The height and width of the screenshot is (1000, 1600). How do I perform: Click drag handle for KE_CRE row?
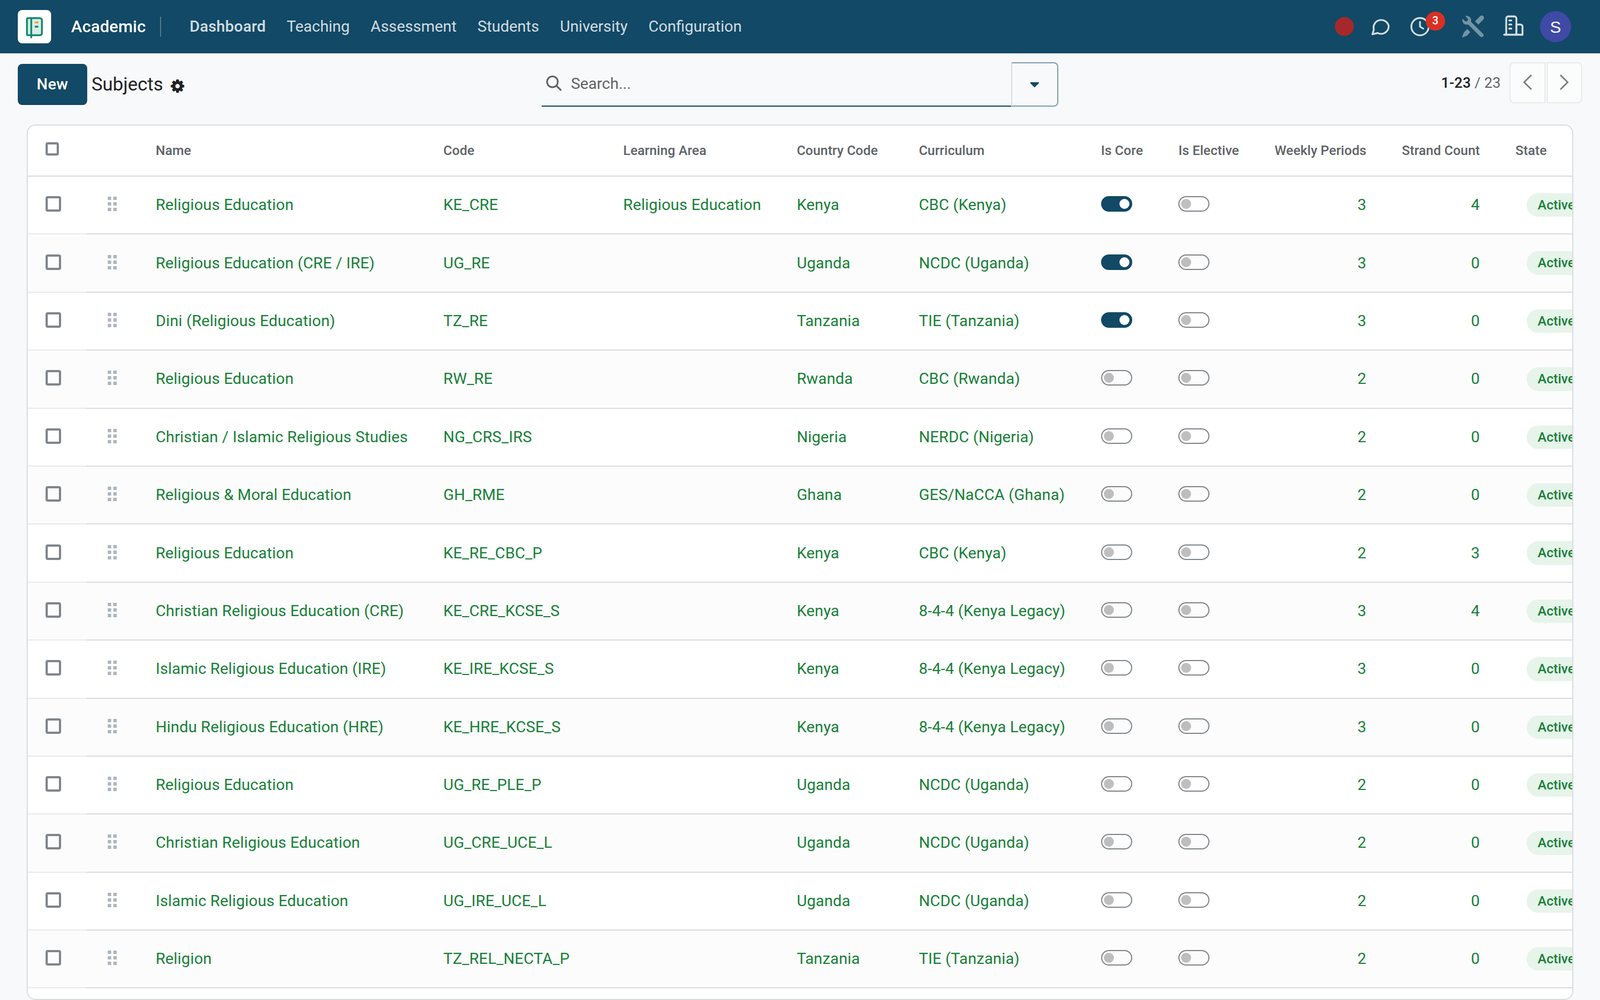click(x=112, y=204)
